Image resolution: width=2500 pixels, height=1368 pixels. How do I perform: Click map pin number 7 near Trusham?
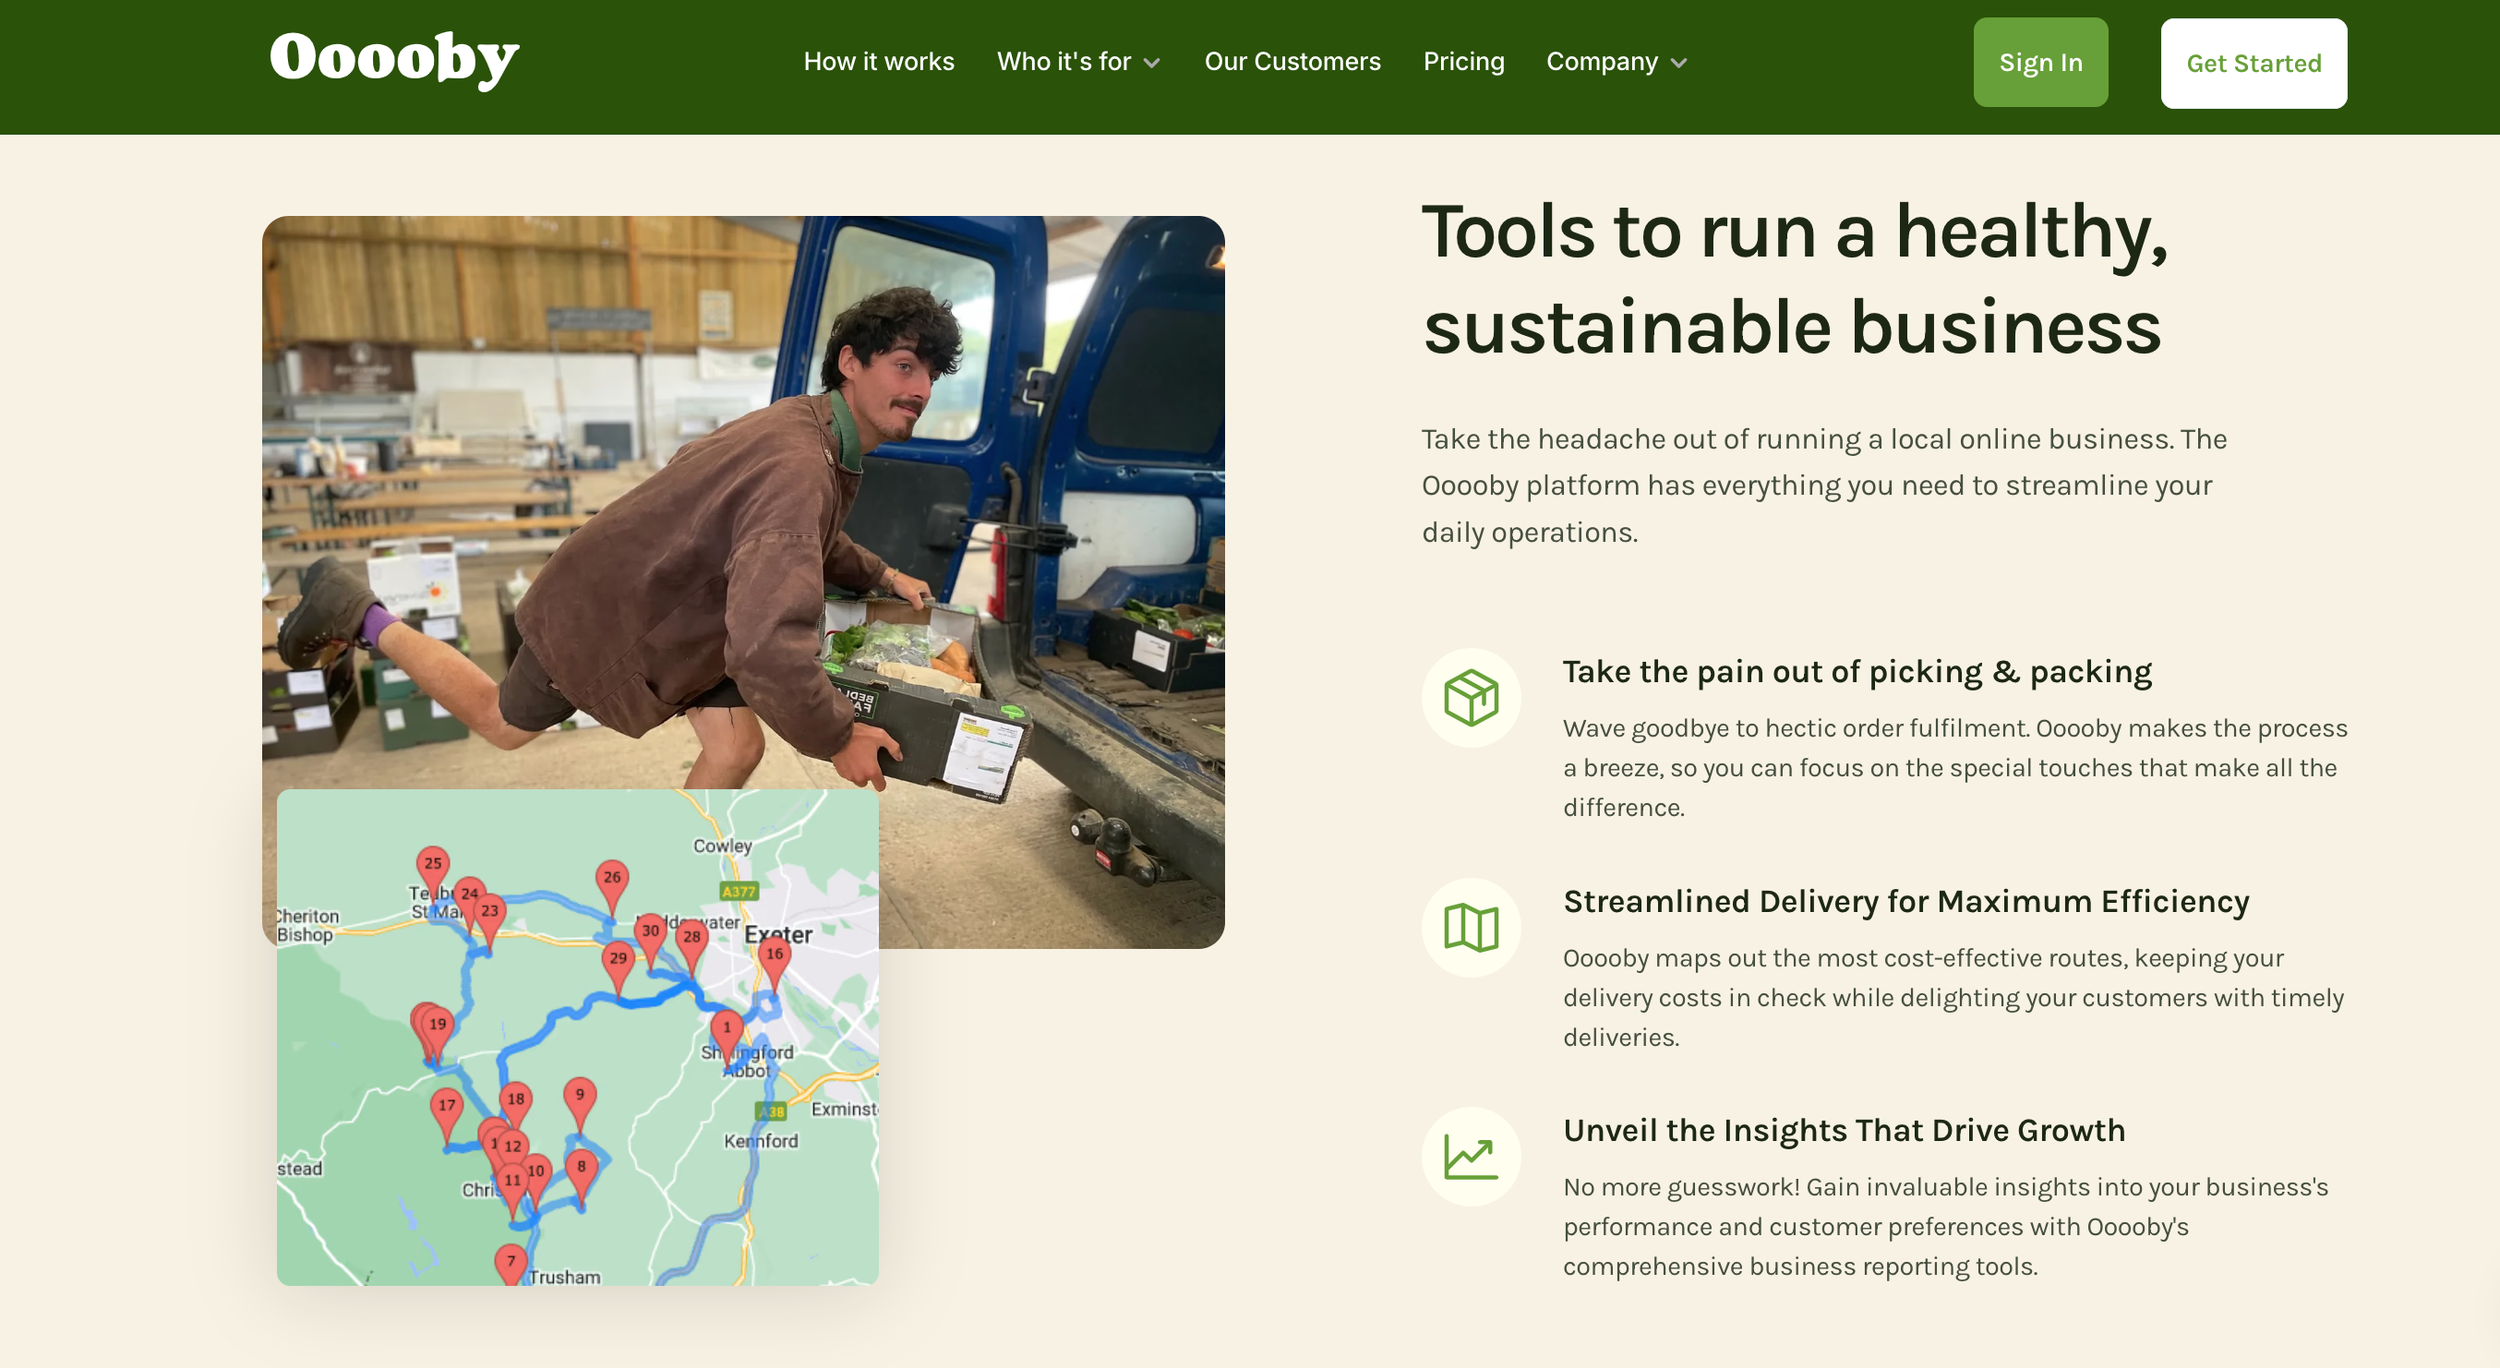(511, 1262)
